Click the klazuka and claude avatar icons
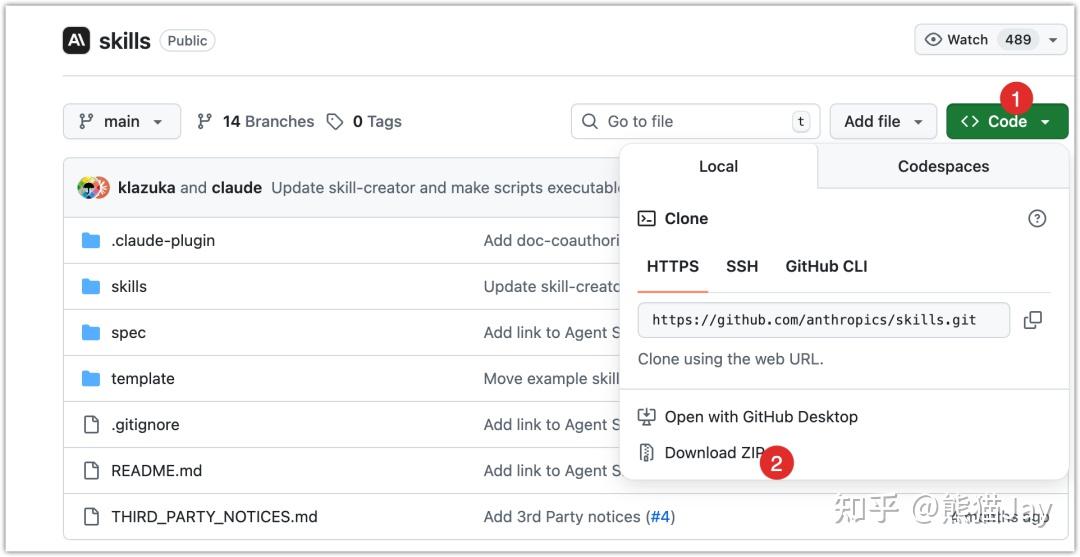 click(x=93, y=187)
